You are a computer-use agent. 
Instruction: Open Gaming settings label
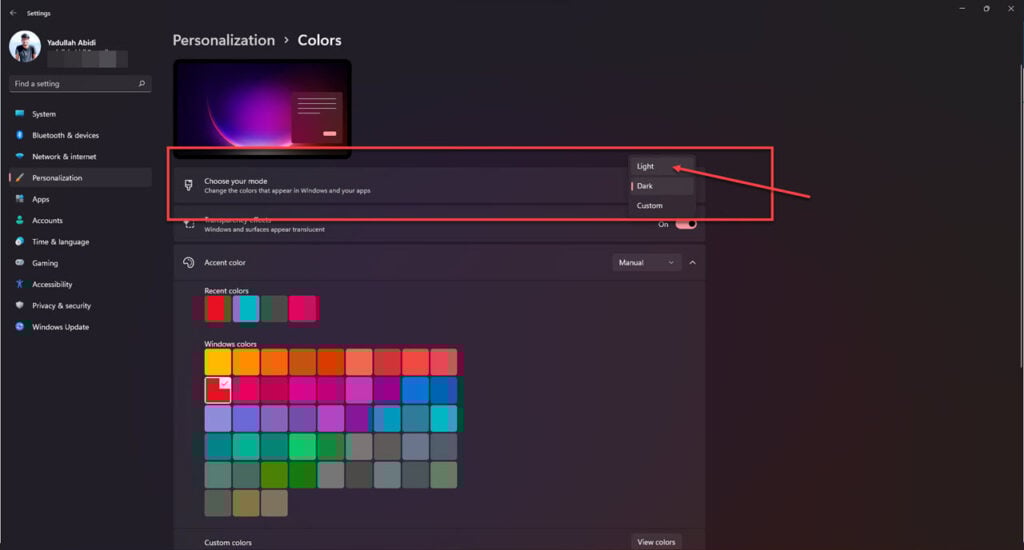tap(45, 263)
